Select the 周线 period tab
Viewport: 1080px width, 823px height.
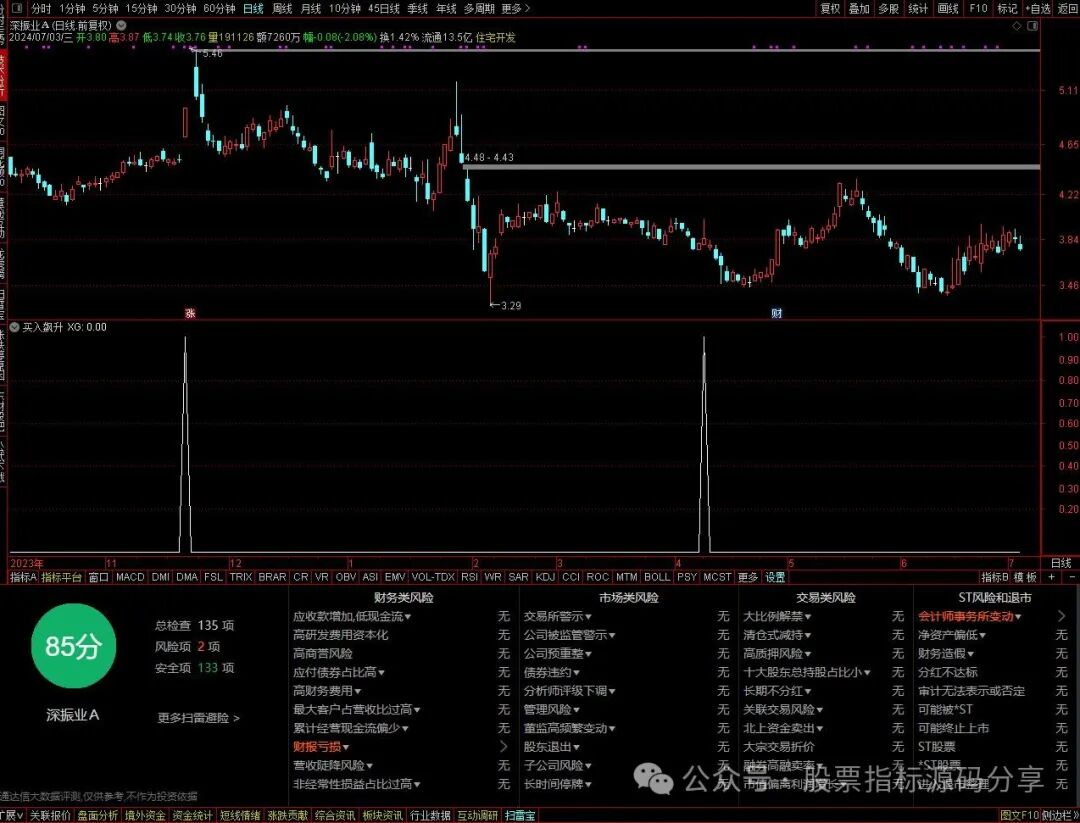pyautogui.click(x=282, y=8)
